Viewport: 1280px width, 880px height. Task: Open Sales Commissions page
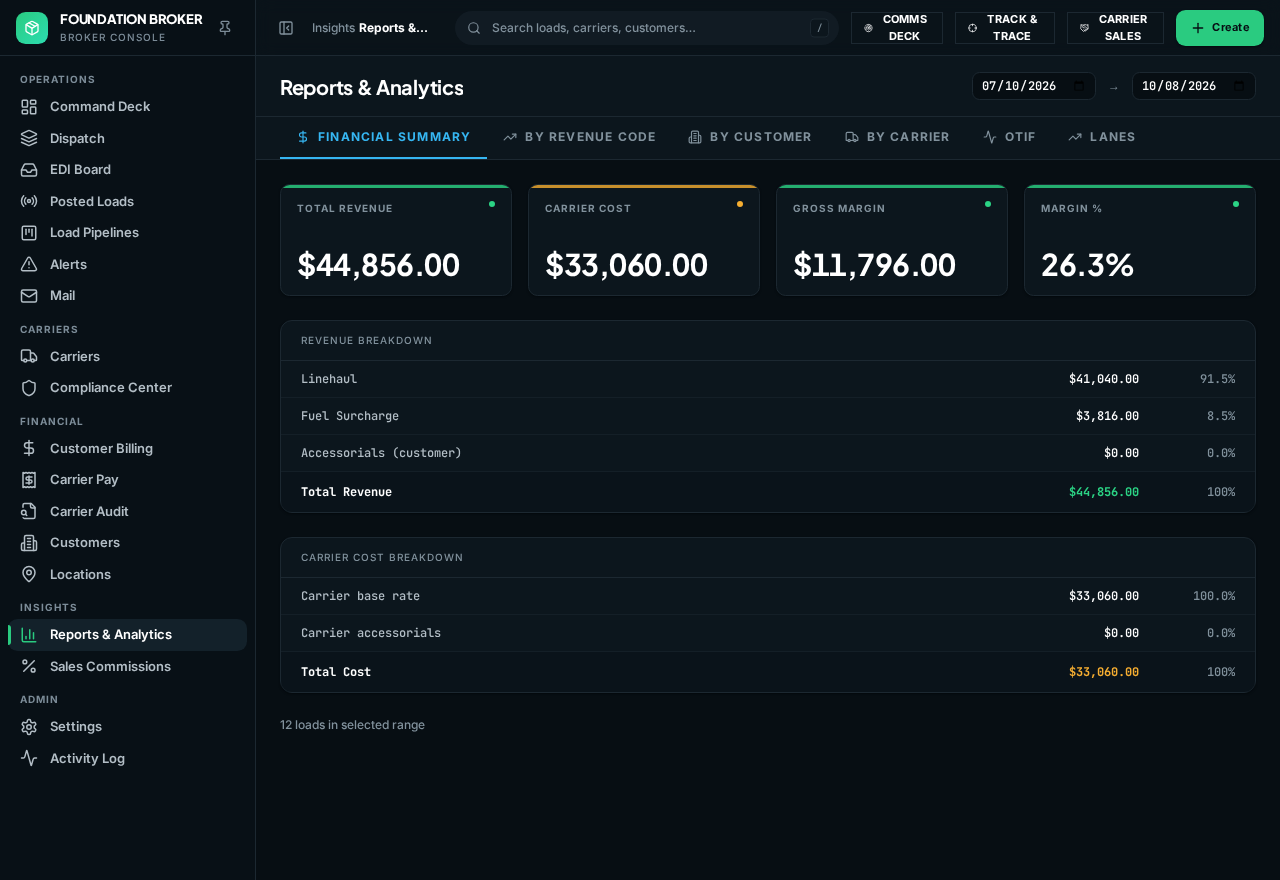128,666
